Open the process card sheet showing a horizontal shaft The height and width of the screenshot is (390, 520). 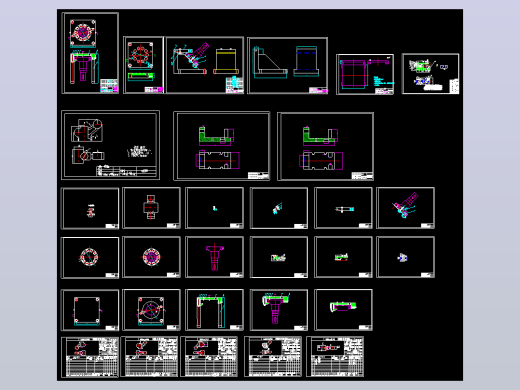(335, 357)
